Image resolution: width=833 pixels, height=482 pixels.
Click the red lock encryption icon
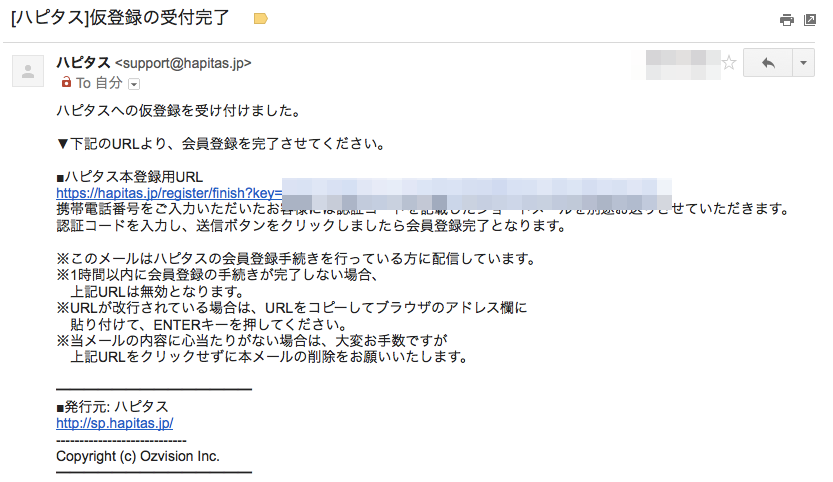coord(66,82)
